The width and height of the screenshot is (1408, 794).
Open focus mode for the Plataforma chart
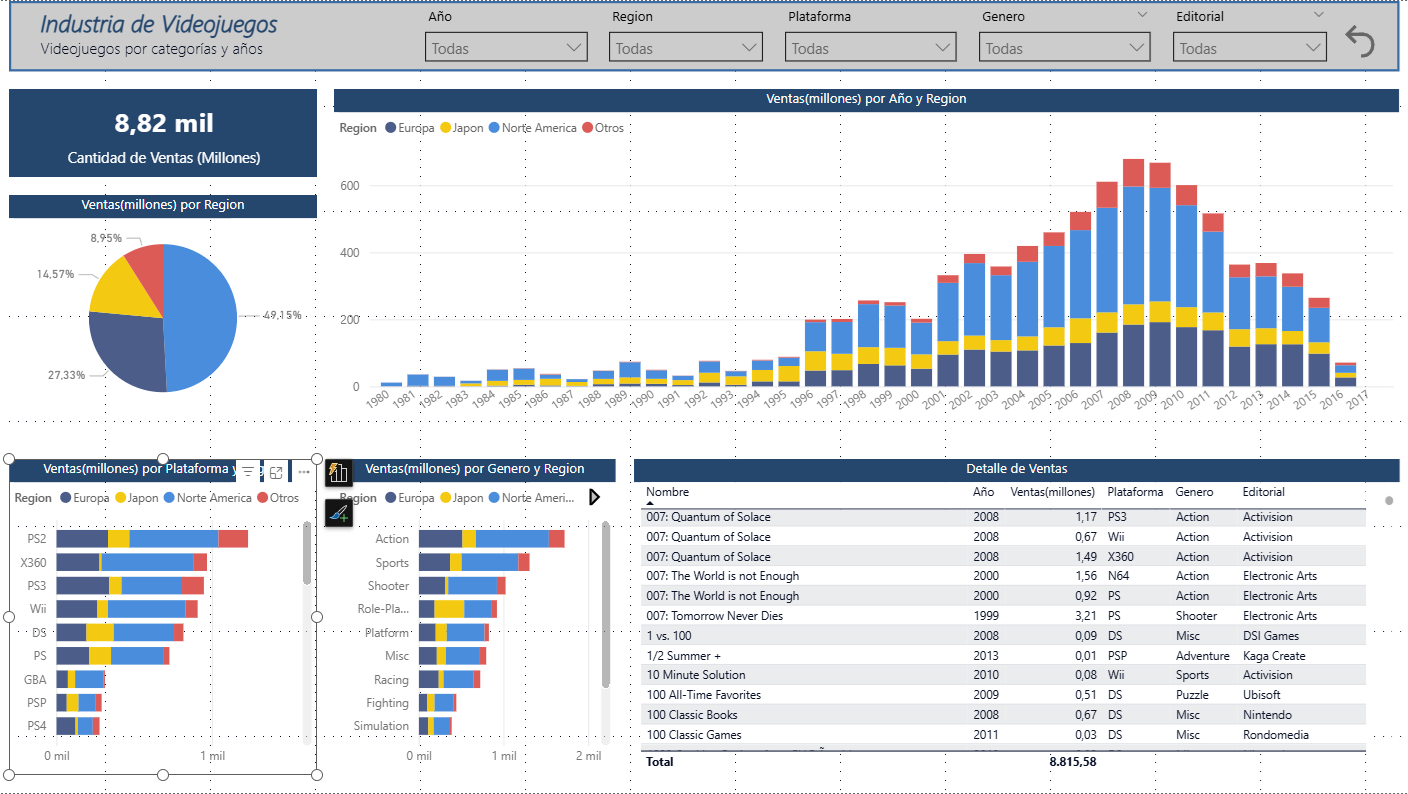tap(276, 471)
